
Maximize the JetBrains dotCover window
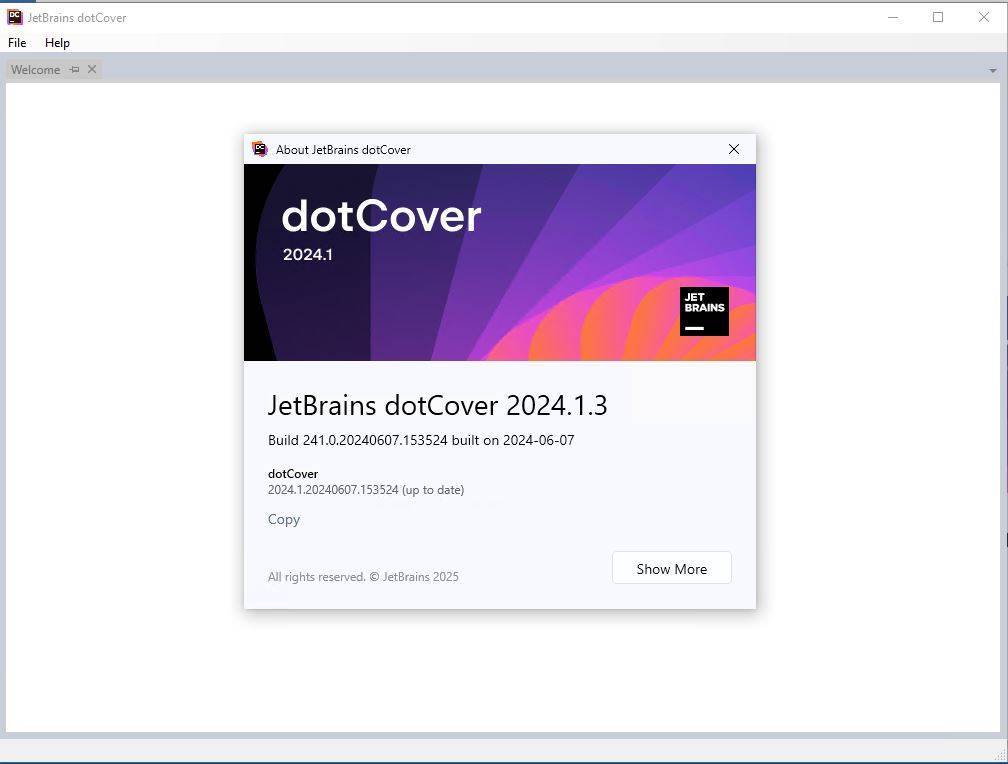[x=938, y=17]
